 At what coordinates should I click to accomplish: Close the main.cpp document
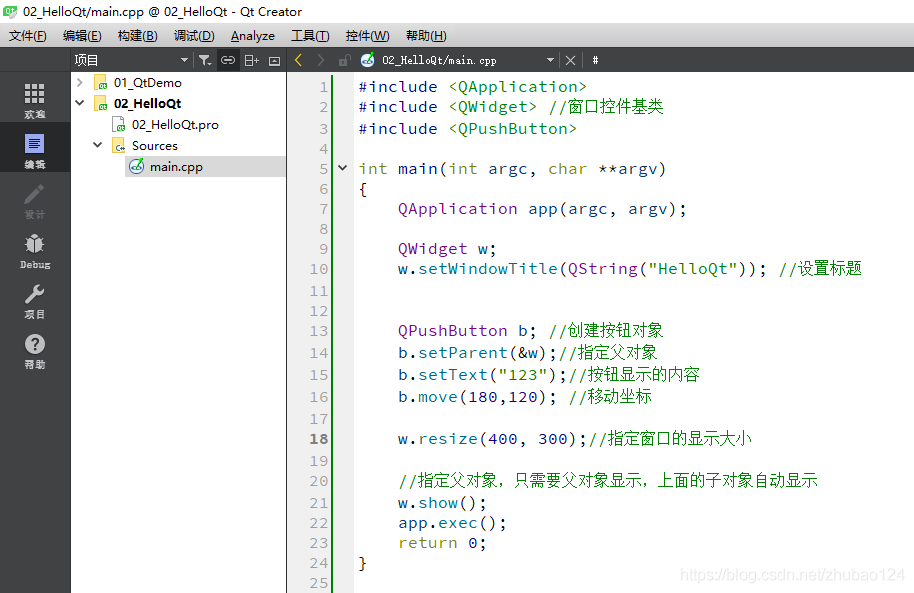(x=571, y=60)
